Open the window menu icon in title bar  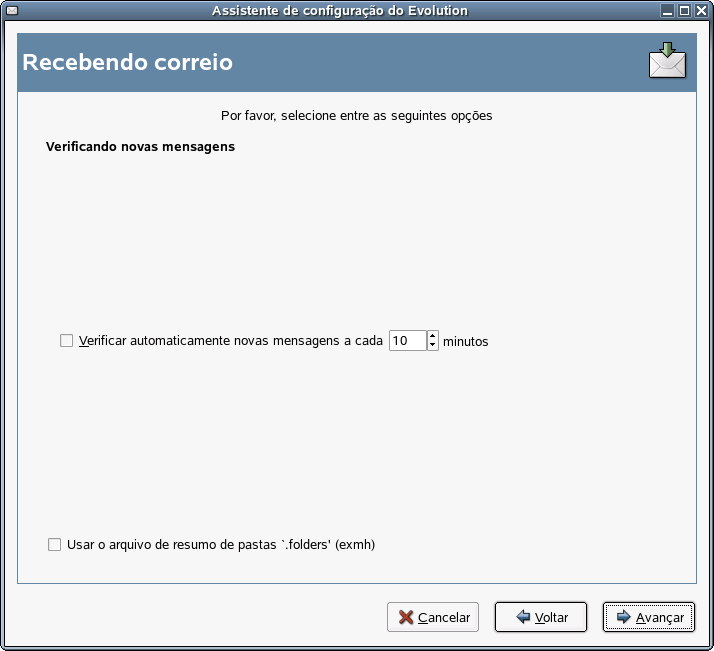[x=12, y=10]
